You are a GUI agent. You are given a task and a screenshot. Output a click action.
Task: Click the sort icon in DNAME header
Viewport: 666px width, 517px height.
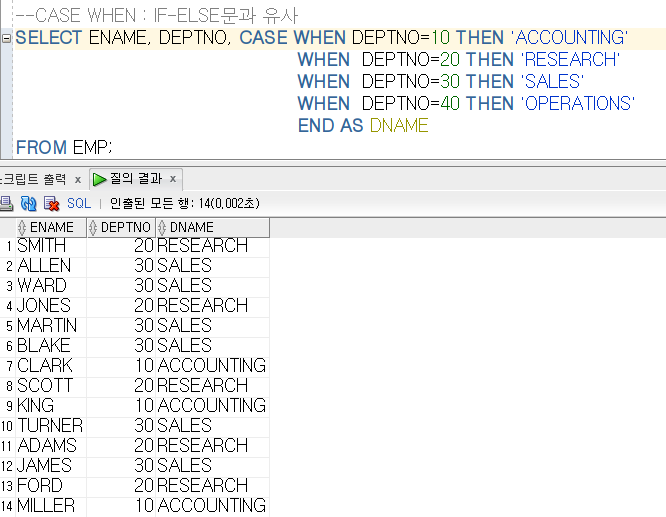[162, 228]
